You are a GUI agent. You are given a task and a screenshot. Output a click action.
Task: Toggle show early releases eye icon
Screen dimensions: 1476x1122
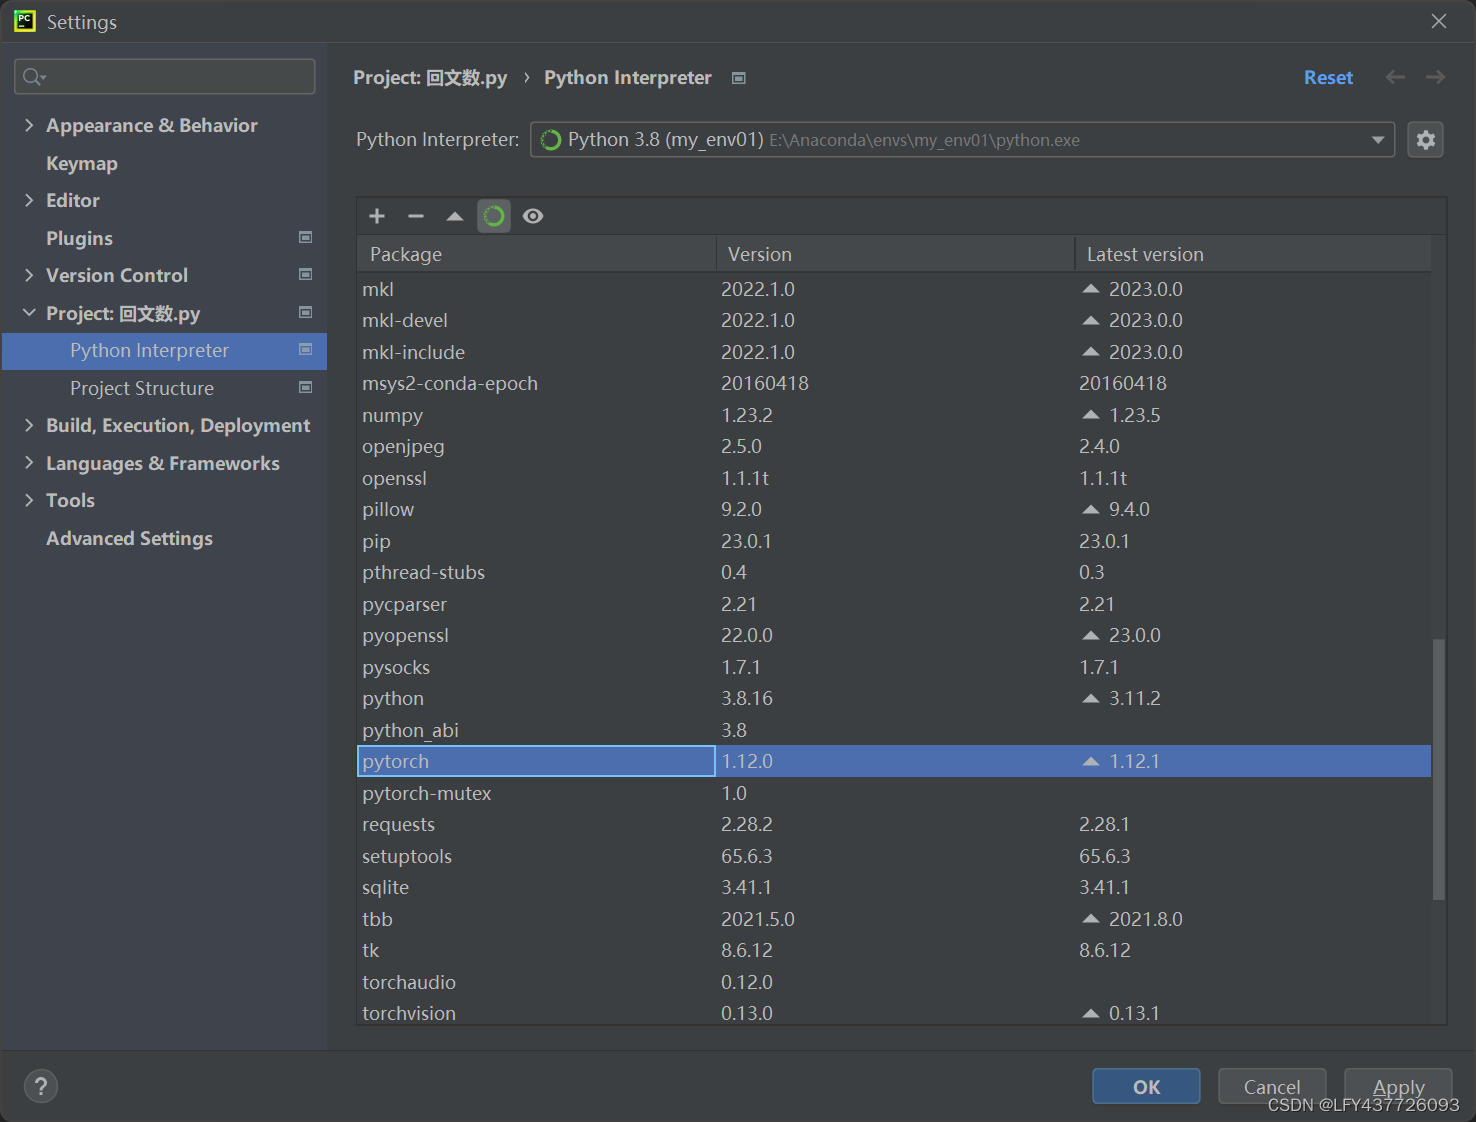pyautogui.click(x=533, y=216)
